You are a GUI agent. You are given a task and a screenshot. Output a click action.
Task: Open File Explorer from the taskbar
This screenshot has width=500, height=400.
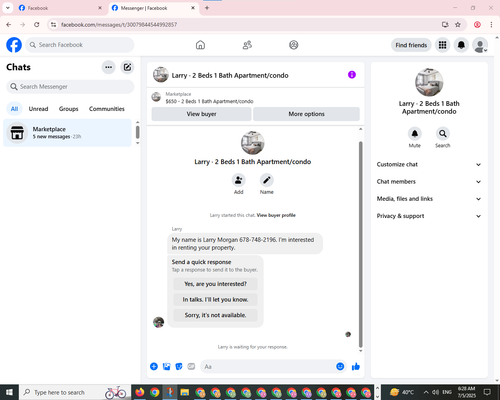185,392
